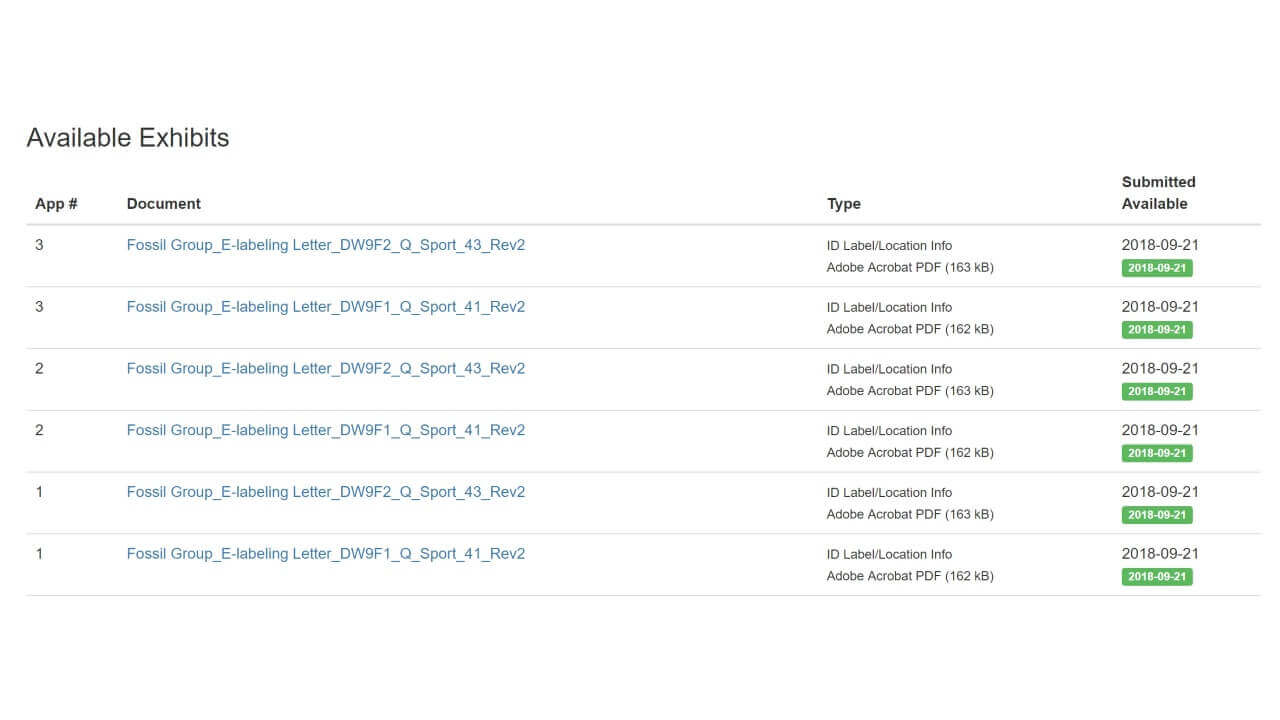Open DW9F1_Q_Sport_41 letter for App 2
This screenshot has width=1280, height=720.
pos(325,430)
